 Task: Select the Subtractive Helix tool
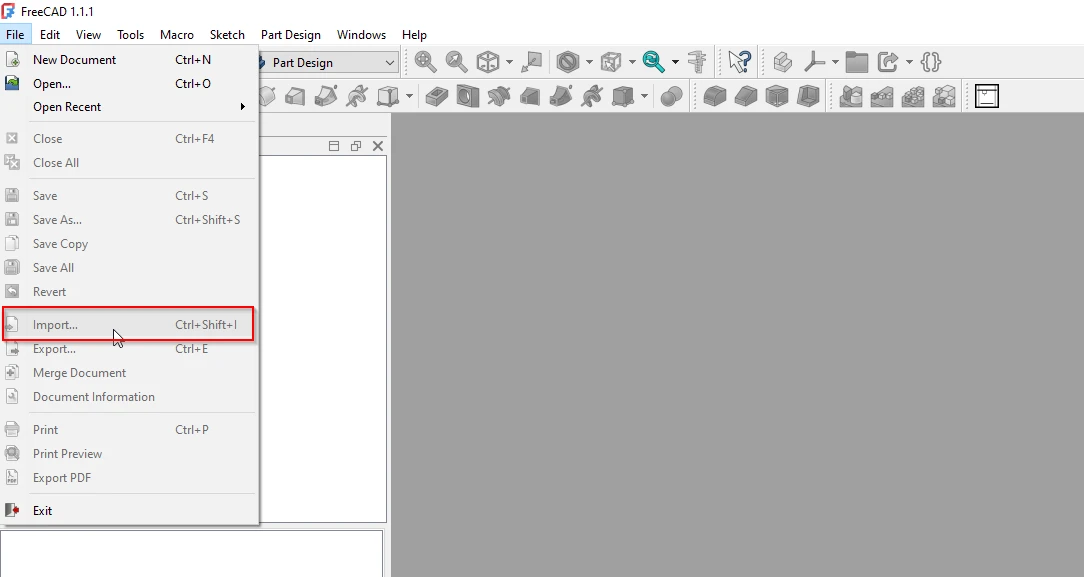click(x=592, y=96)
